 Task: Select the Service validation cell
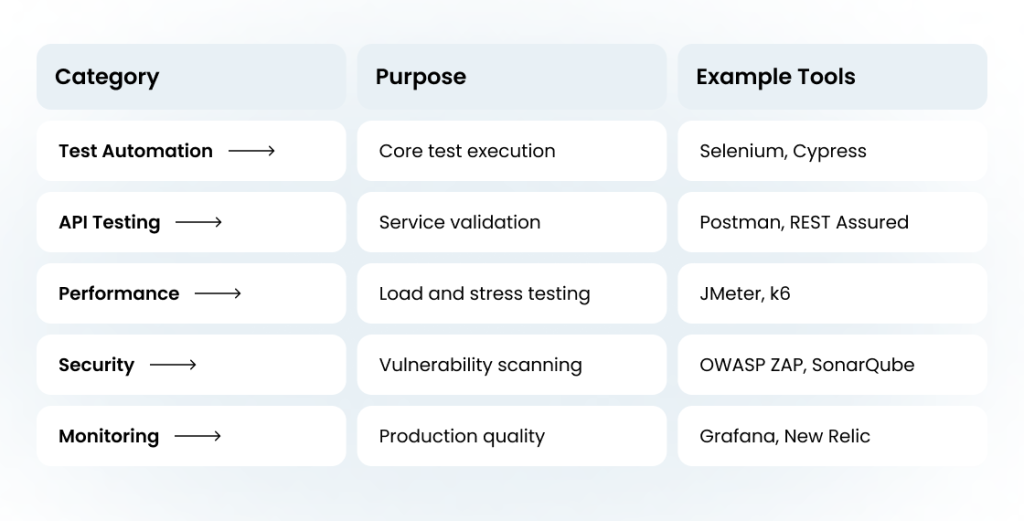511,223
